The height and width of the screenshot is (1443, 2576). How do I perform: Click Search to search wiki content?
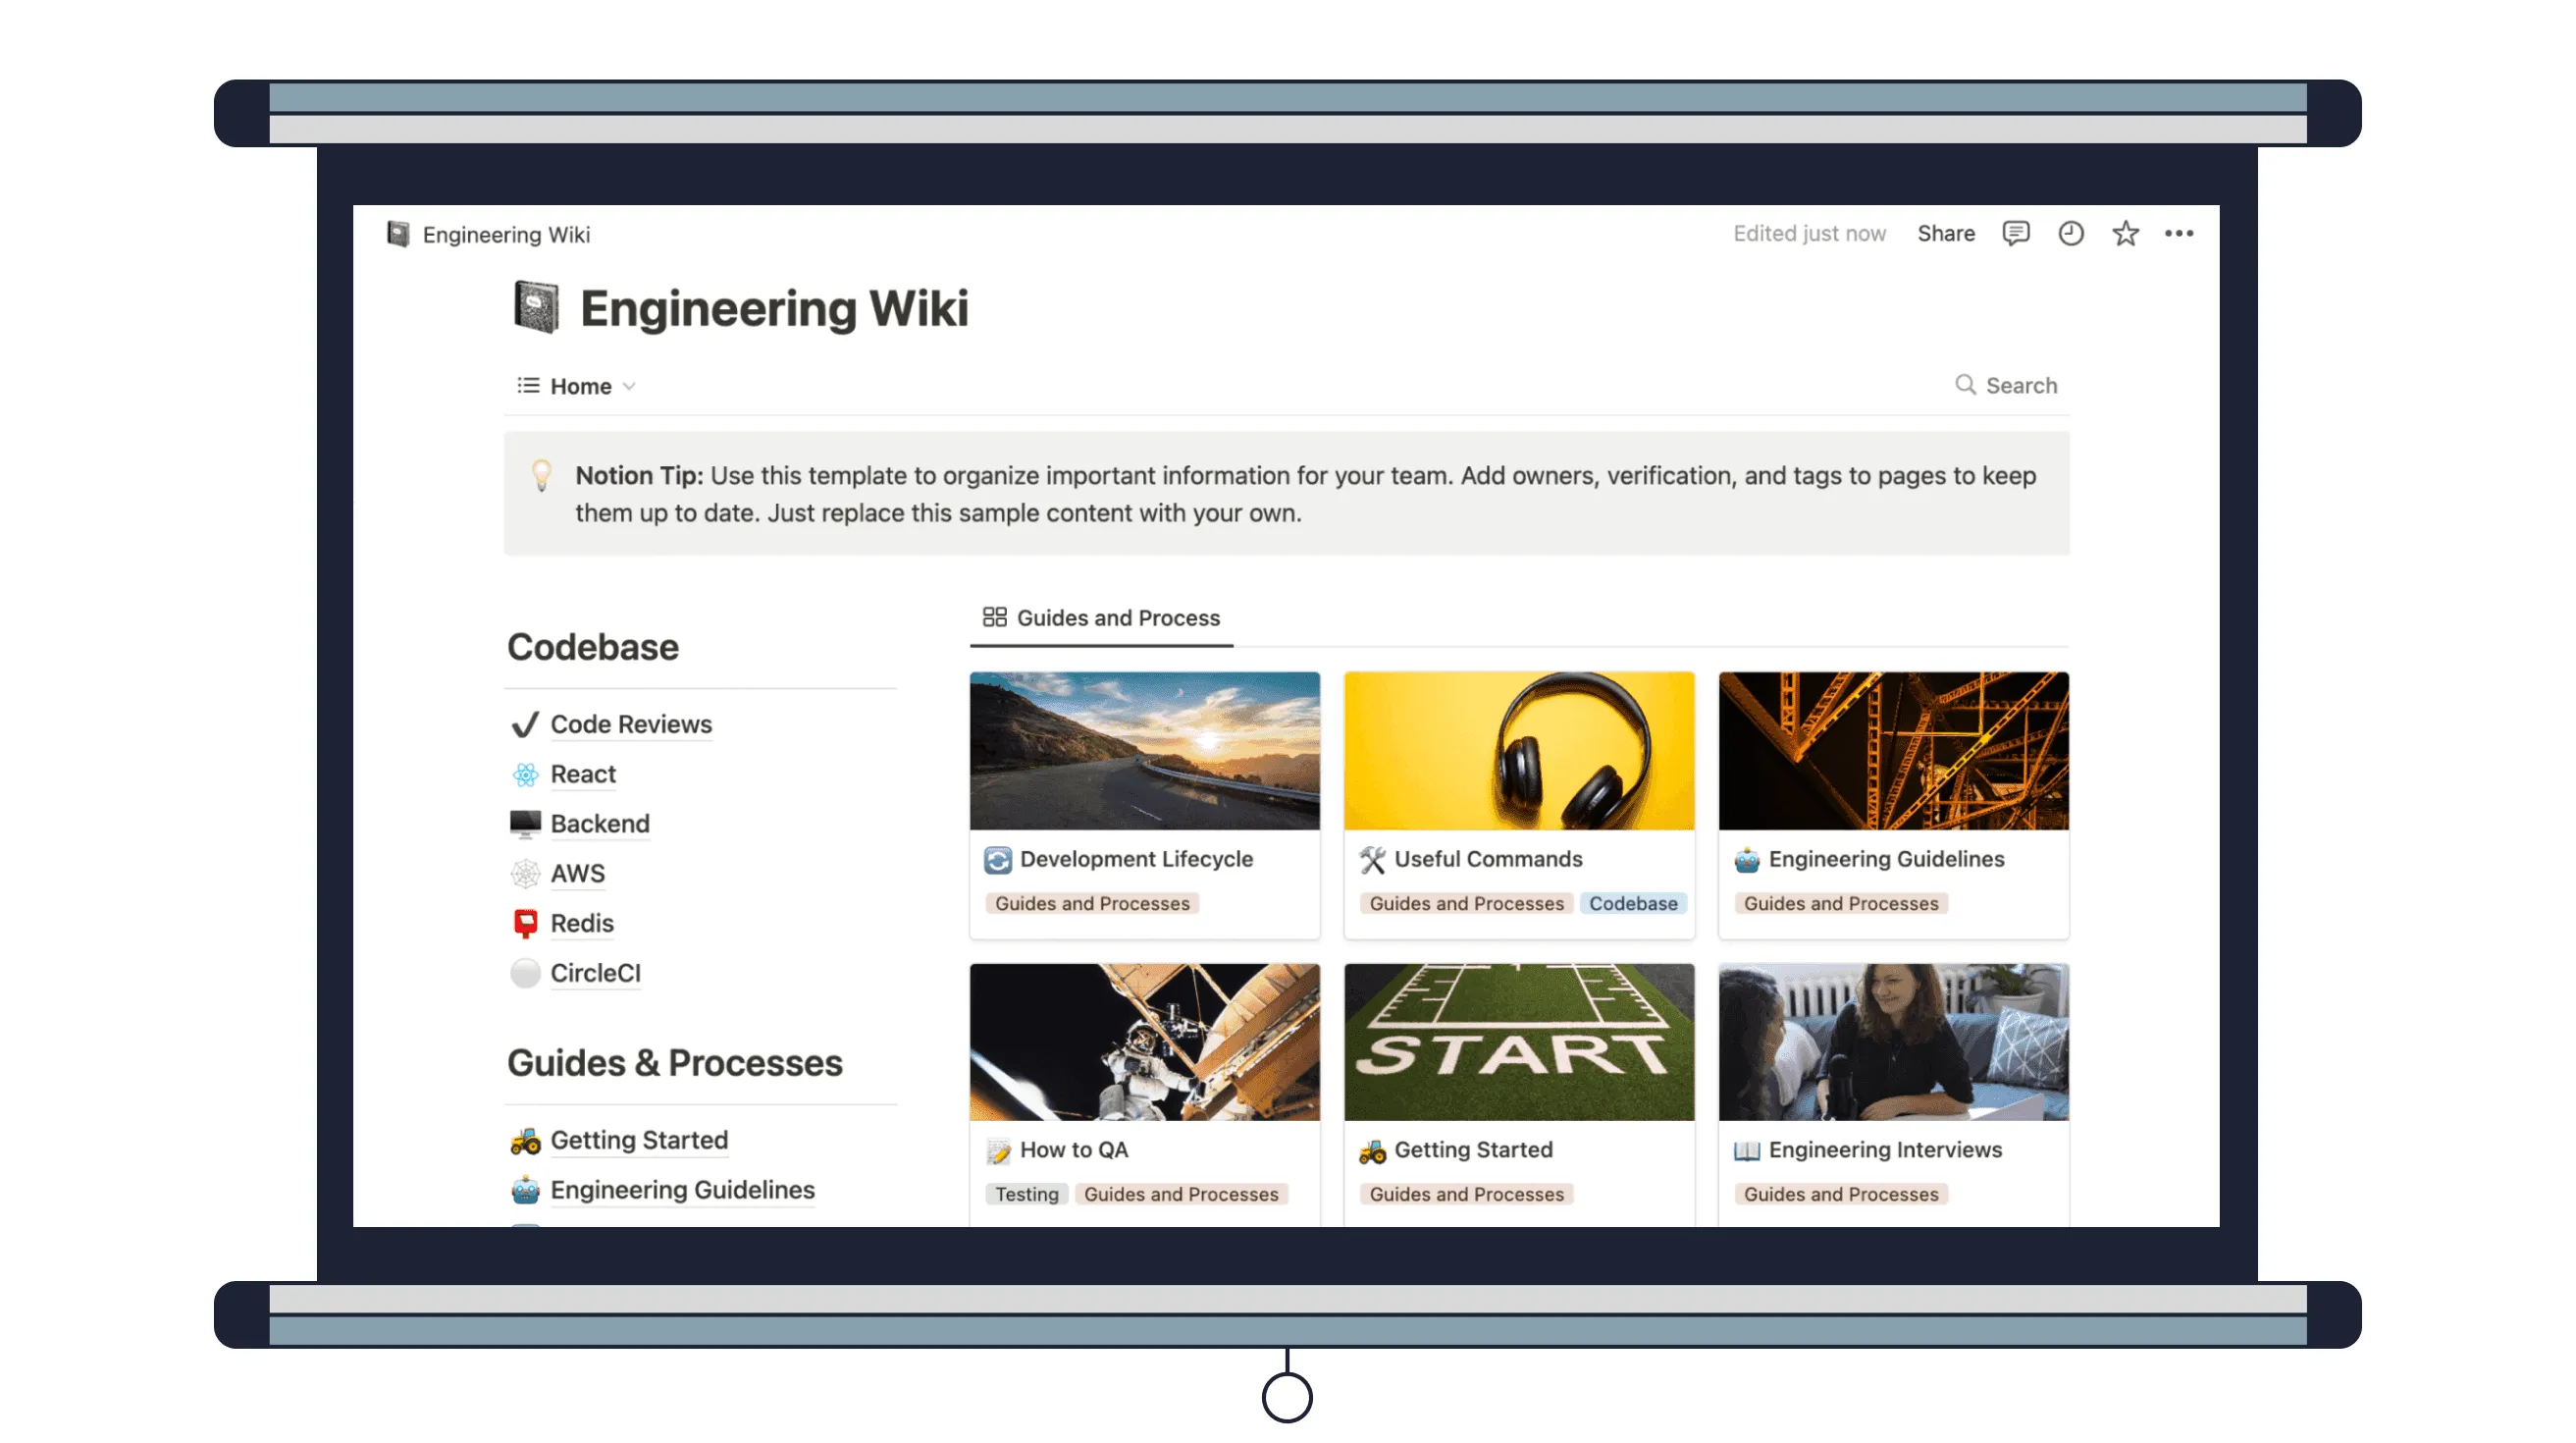(2005, 384)
